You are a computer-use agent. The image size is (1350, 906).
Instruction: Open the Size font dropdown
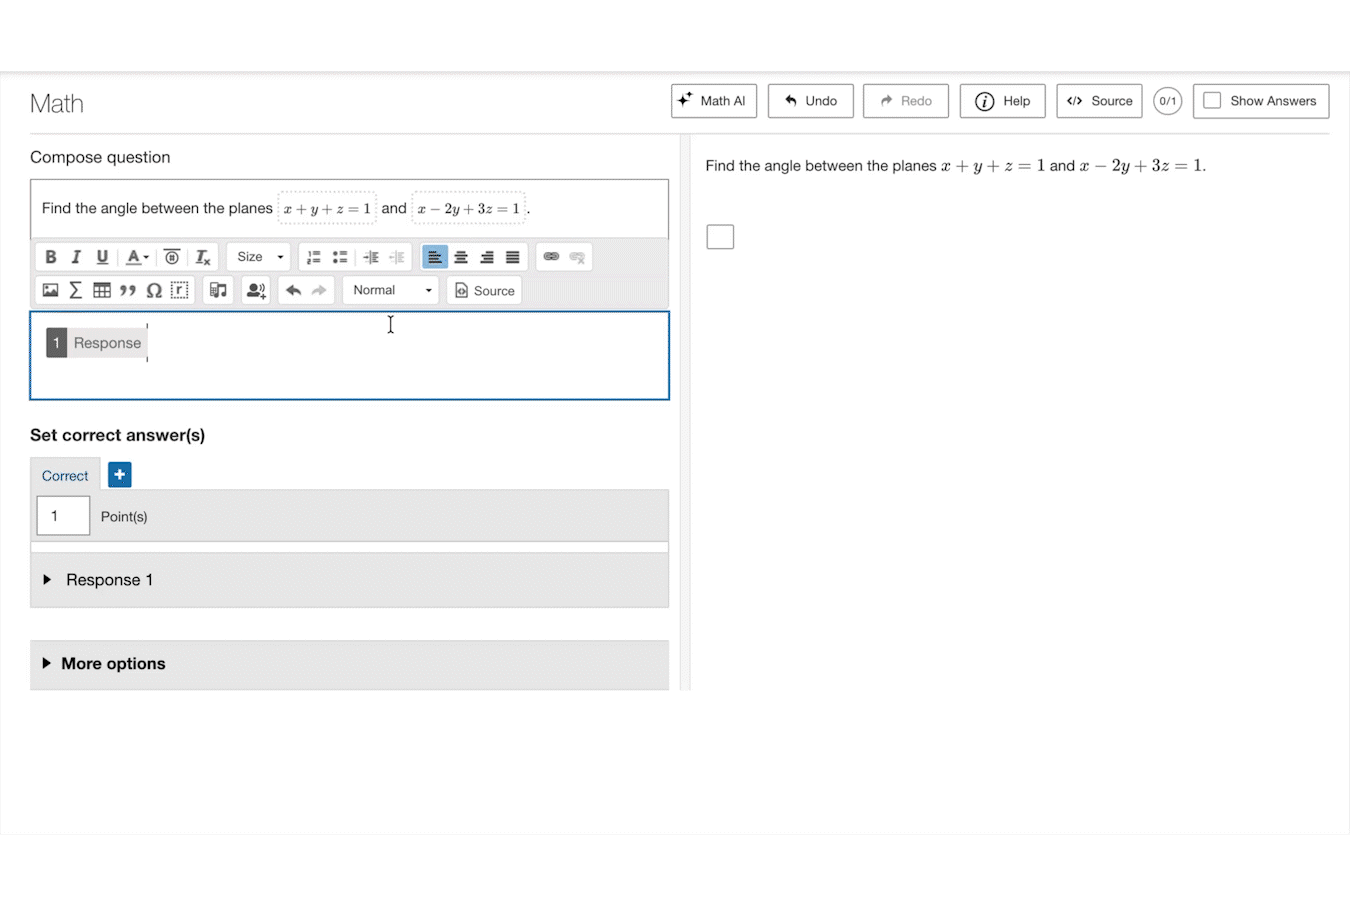[x=259, y=257]
